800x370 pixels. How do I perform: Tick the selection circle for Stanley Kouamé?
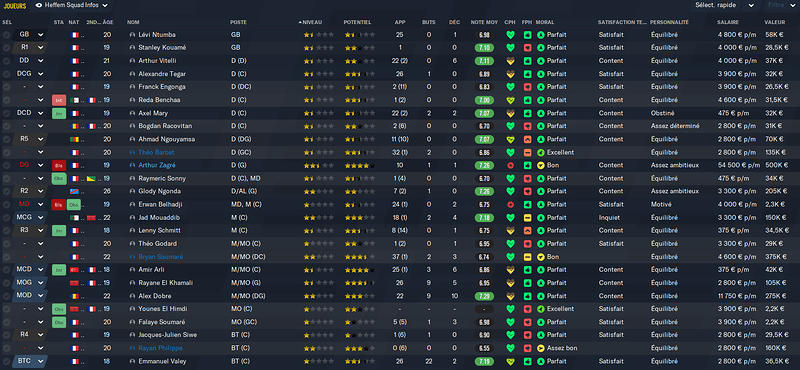(x=6, y=48)
